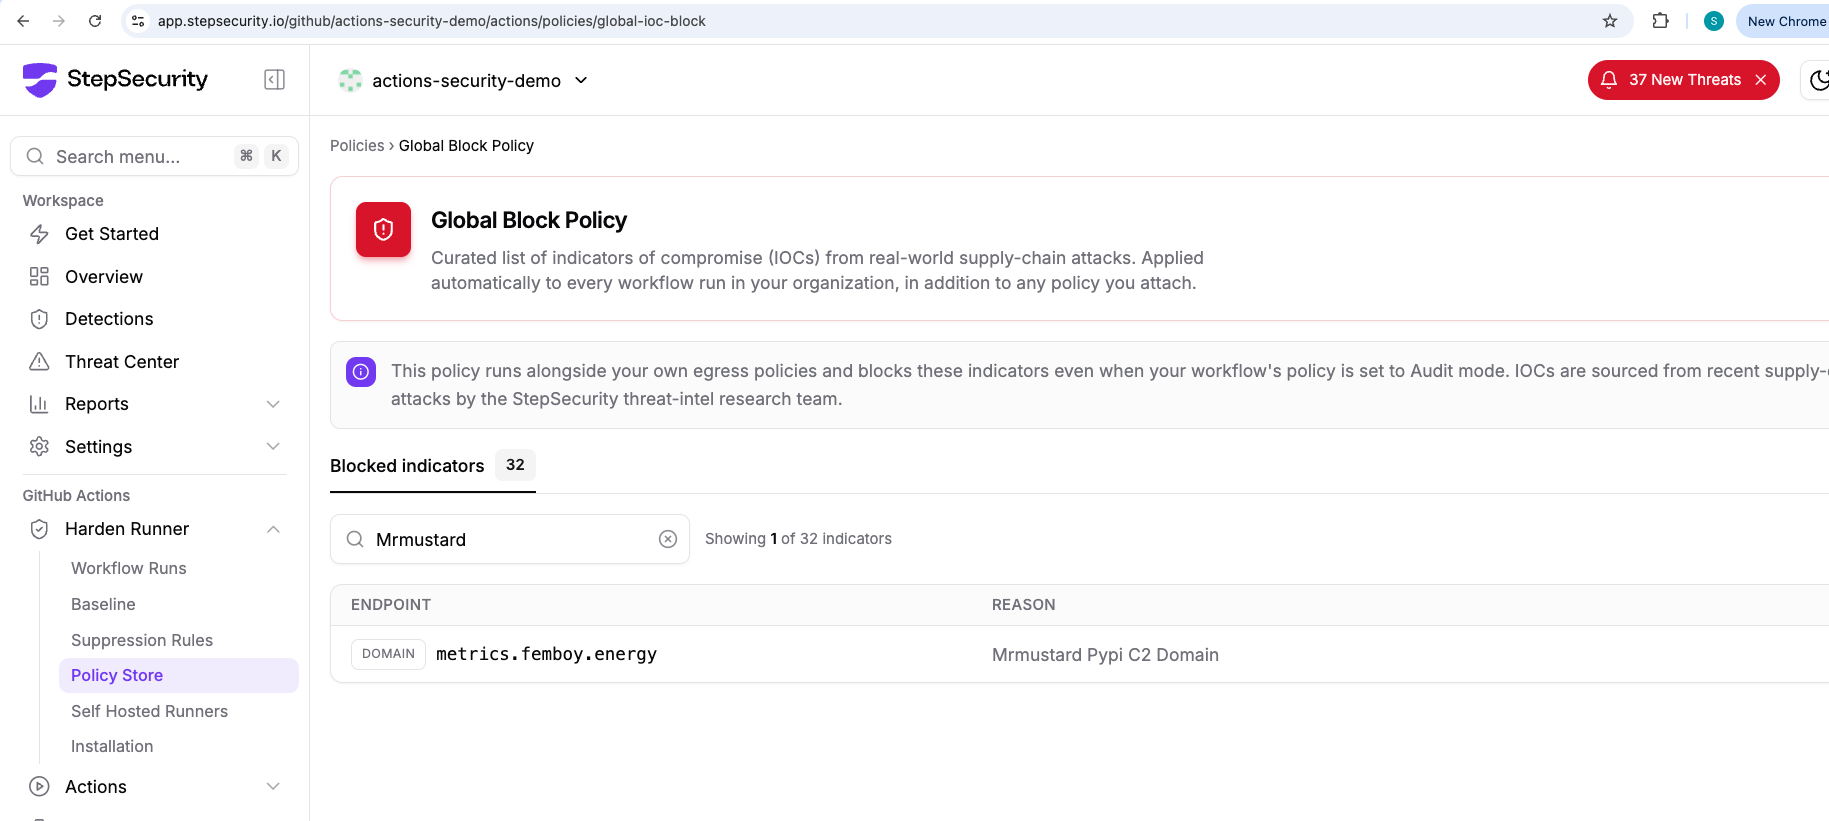Viewport: 1829px width, 821px height.
Task: Click the Settings gear icon
Action: click(x=39, y=447)
